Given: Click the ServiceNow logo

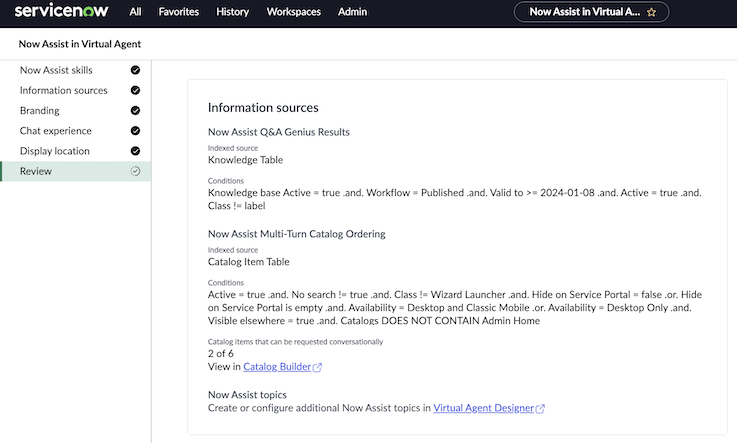Looking at the screenshot, I should [x=61, y=11].
